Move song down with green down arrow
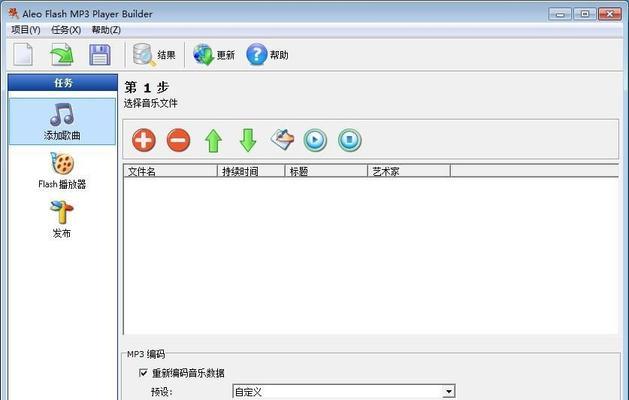629x400 pixels. pos(248,140)
